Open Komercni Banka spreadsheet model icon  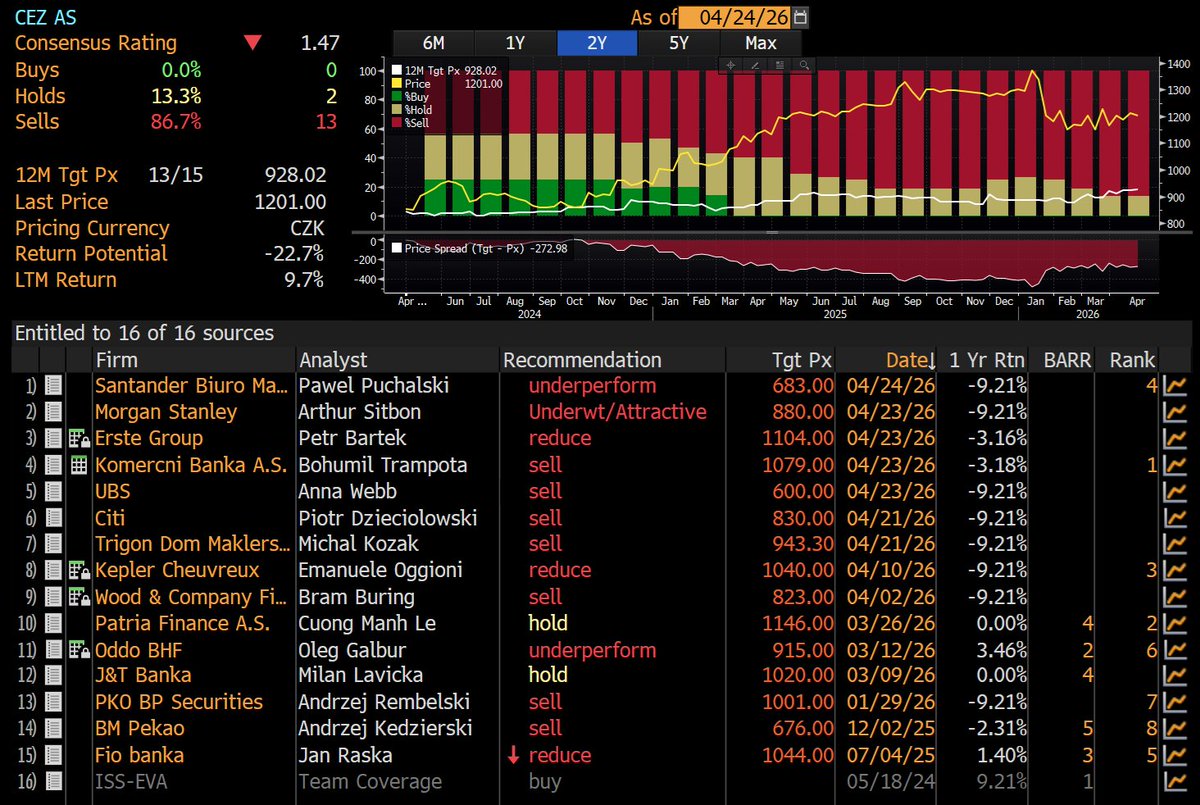click(x=78, y=465)
